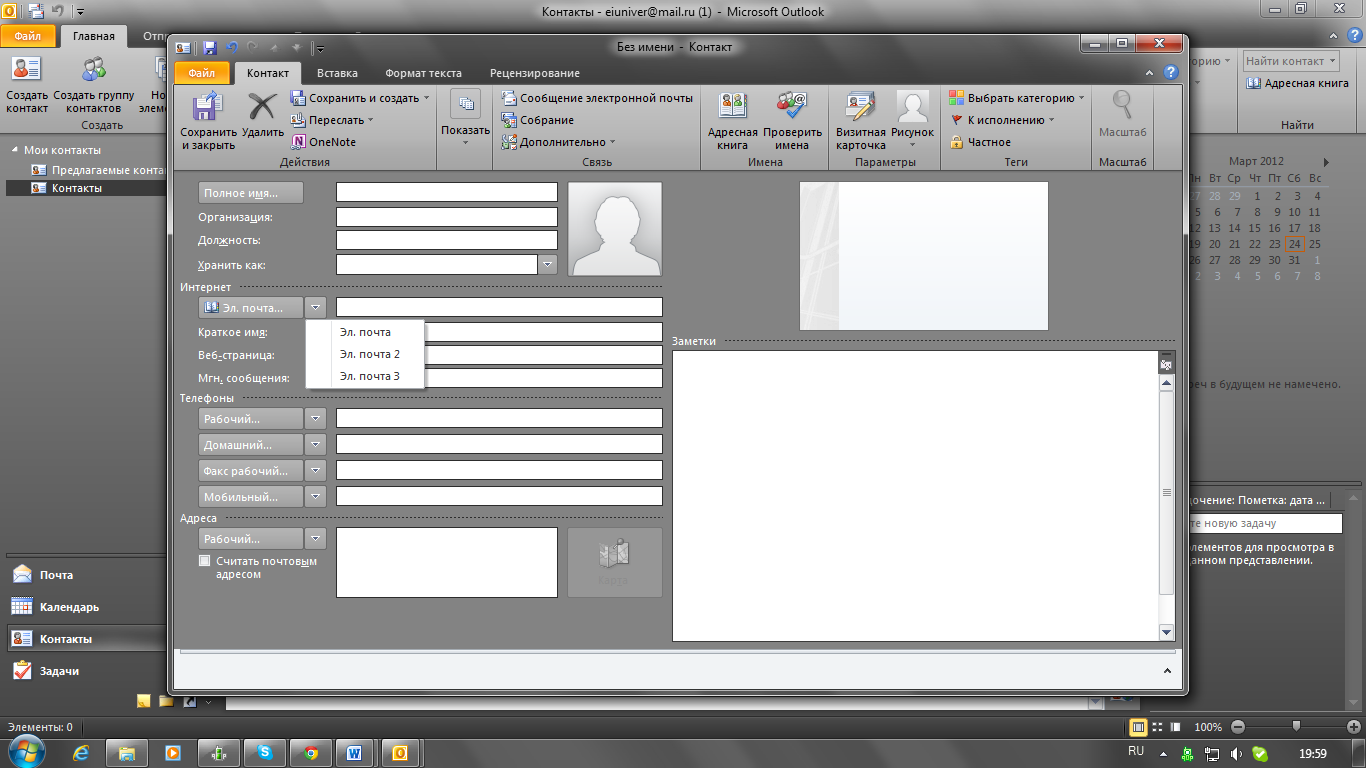
Task: Open Skype from the taskbar
Action: point(265,753)
